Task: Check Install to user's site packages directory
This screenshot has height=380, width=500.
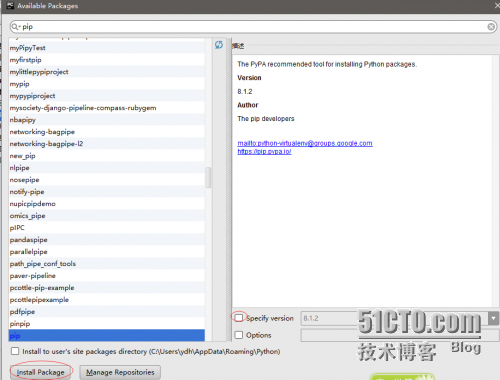Action: pos(15,351)
